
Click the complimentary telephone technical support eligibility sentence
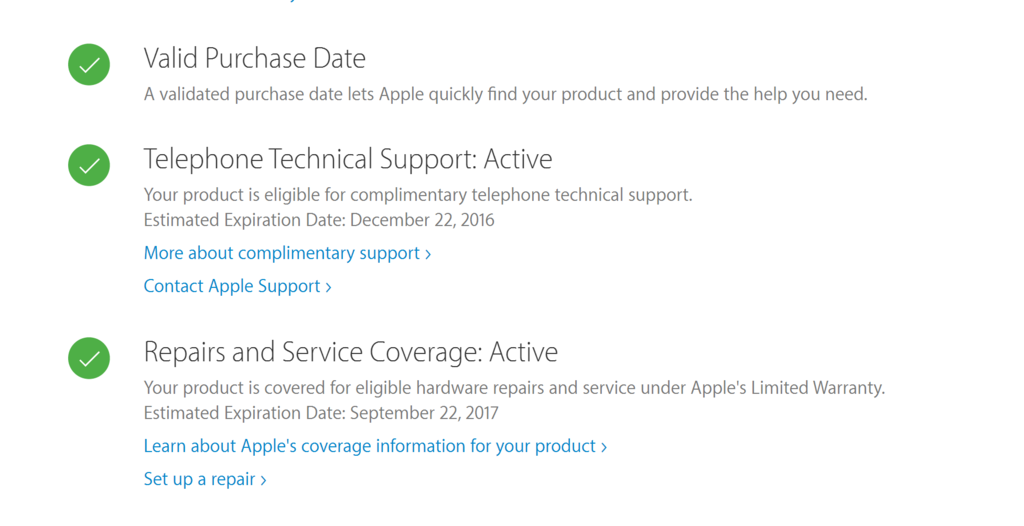click(418, 195)
